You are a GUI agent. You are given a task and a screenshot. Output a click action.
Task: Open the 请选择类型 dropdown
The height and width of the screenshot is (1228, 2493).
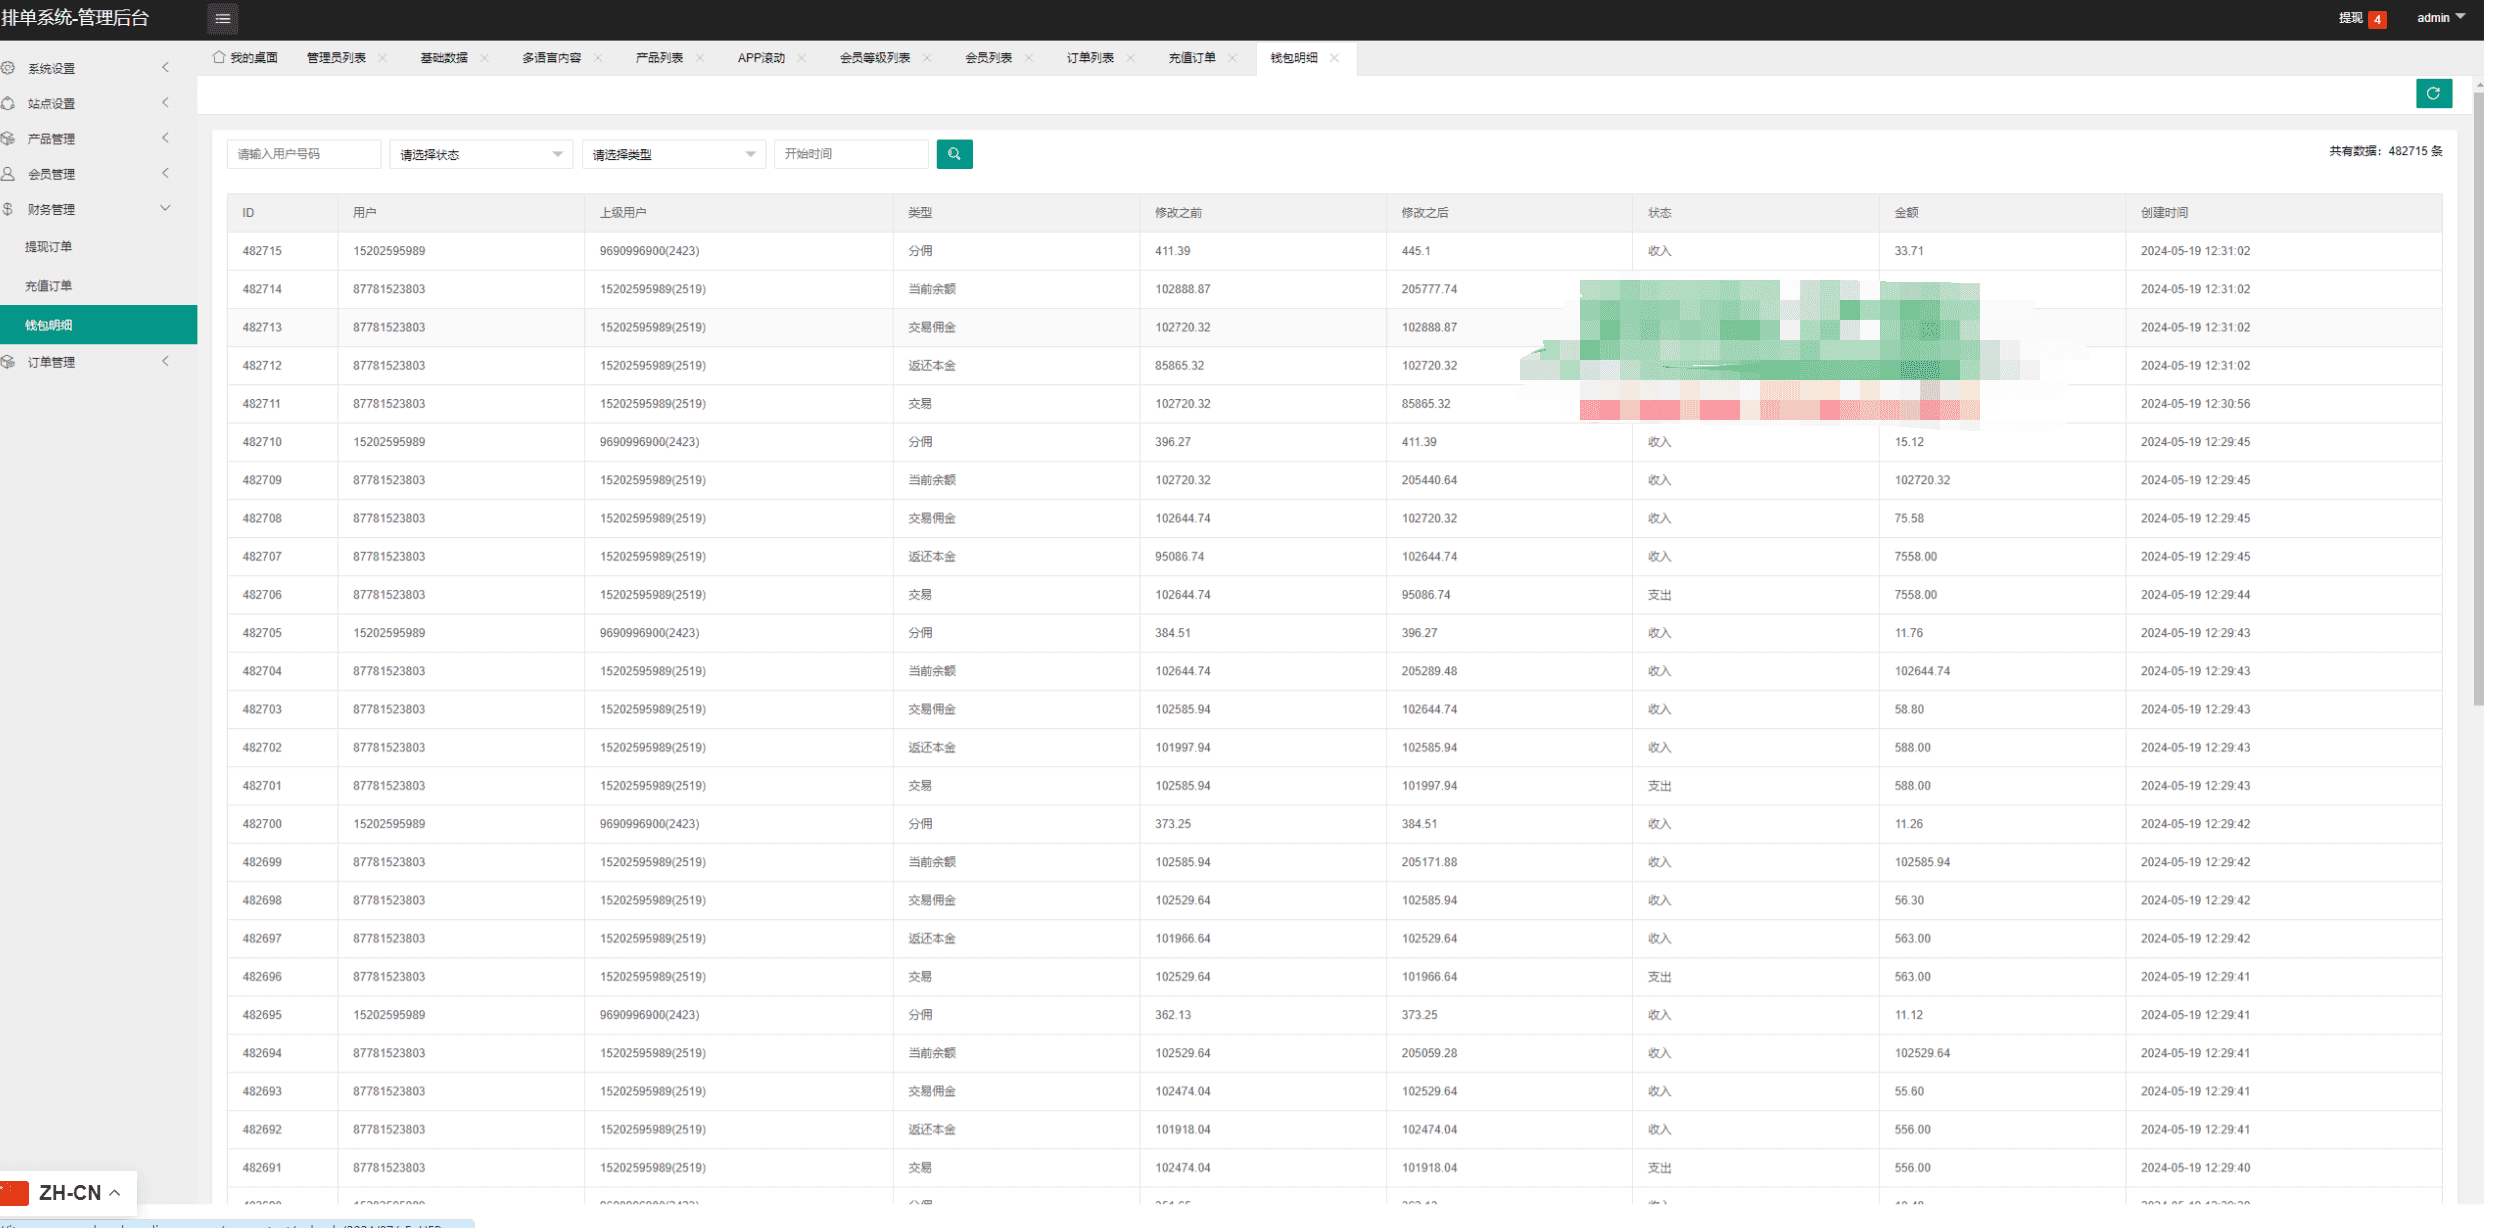tap(673, 154)
